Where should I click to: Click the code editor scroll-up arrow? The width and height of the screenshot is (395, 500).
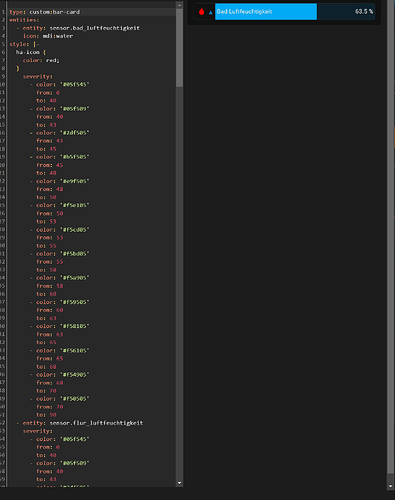click(179, 5)
